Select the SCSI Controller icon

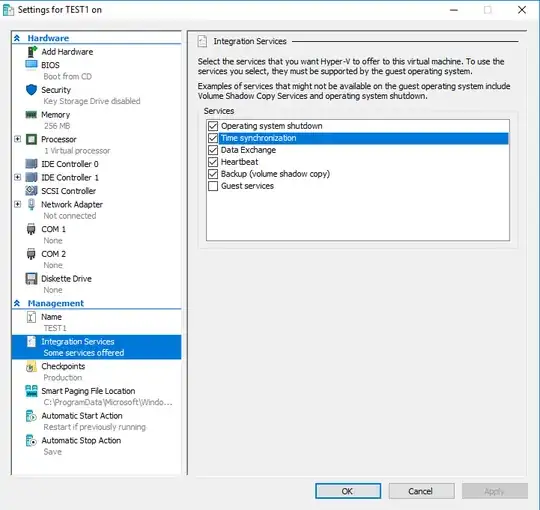(x=31, y=190)
